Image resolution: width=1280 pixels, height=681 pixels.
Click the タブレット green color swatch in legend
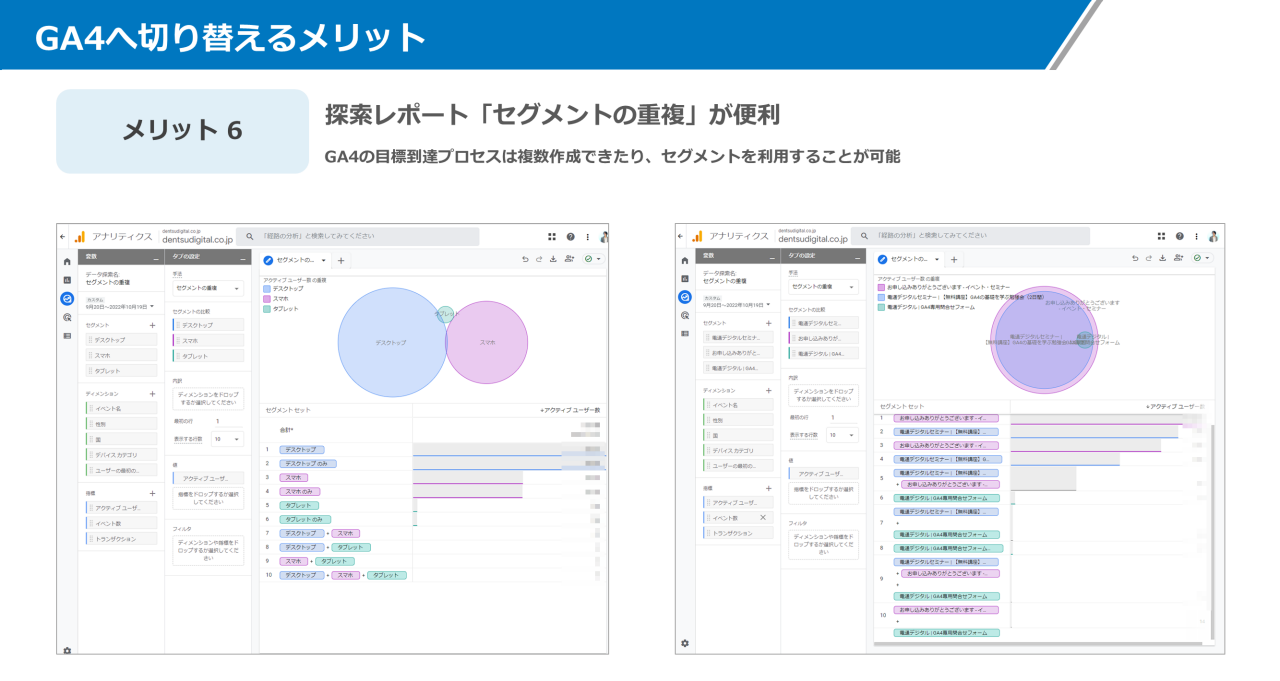point(266,308)
